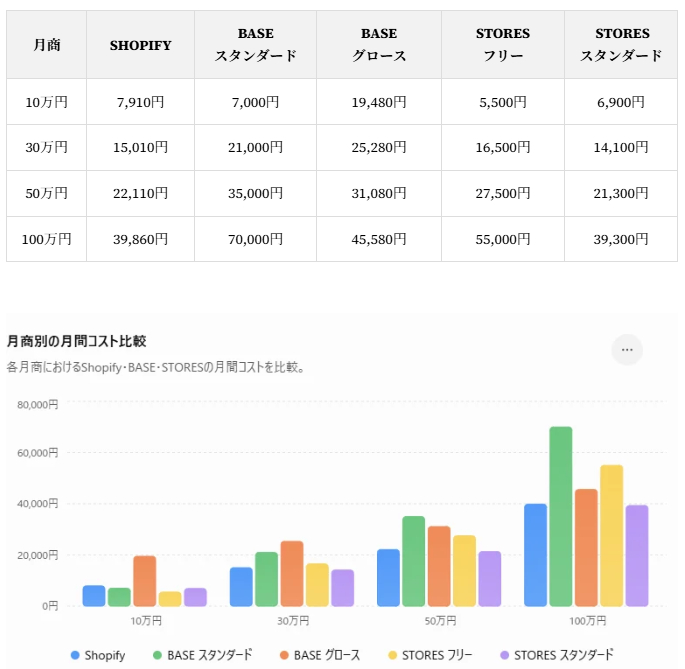The image size is (685, 669).
Task: Click the STORES フリー column header
Action: tap(502, 45)
